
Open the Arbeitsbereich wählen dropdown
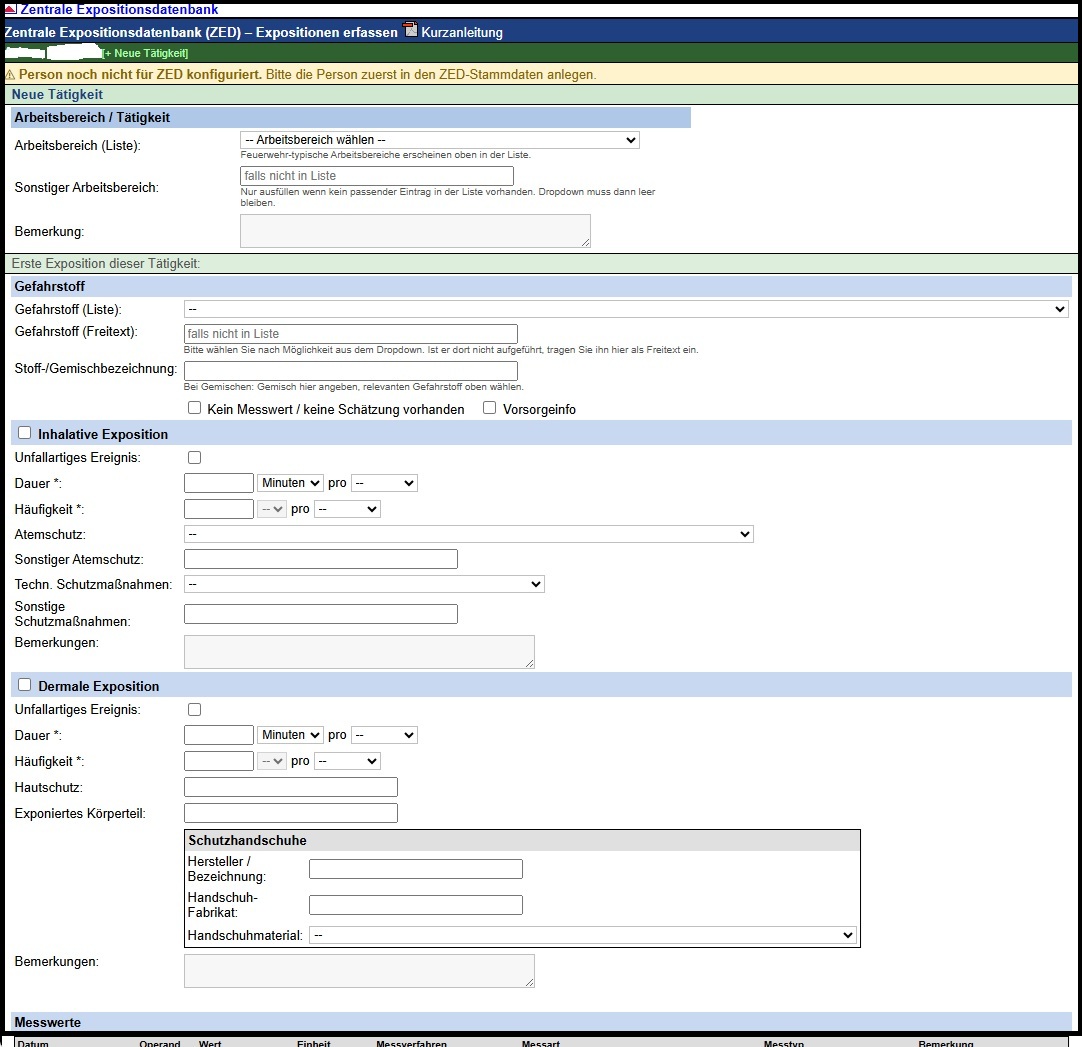pos(440,140)
